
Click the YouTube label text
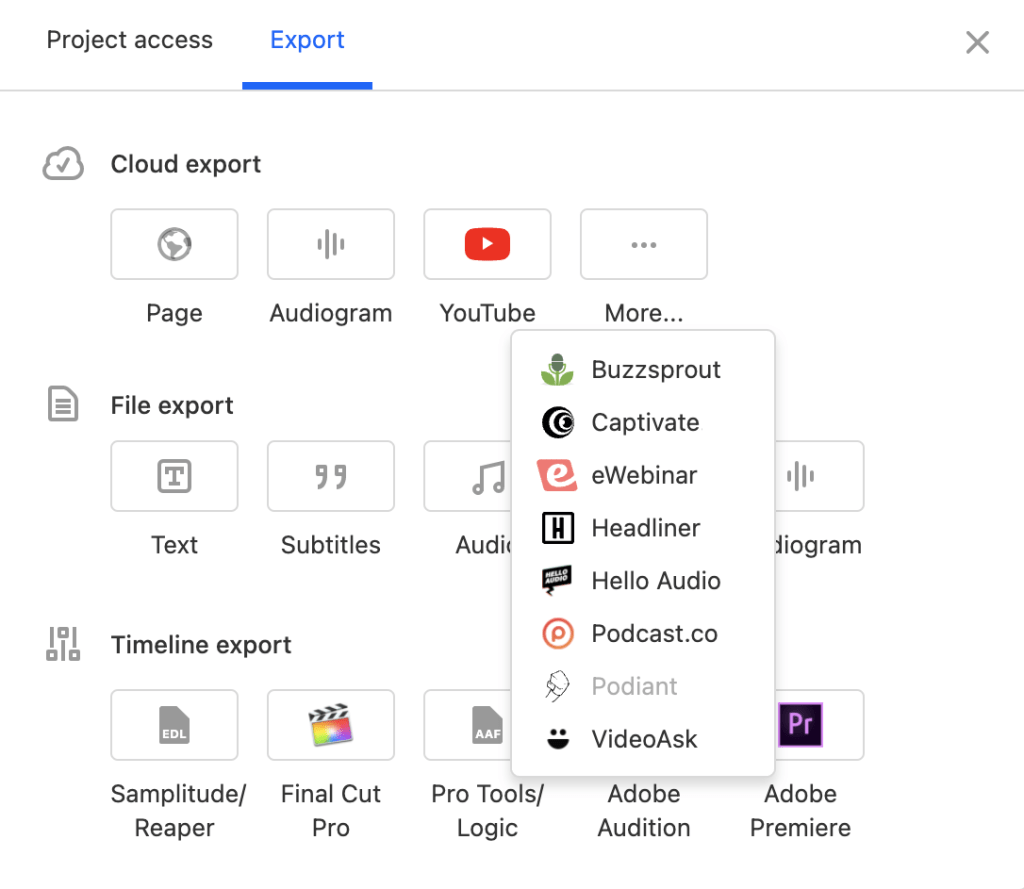coord(487,313)
